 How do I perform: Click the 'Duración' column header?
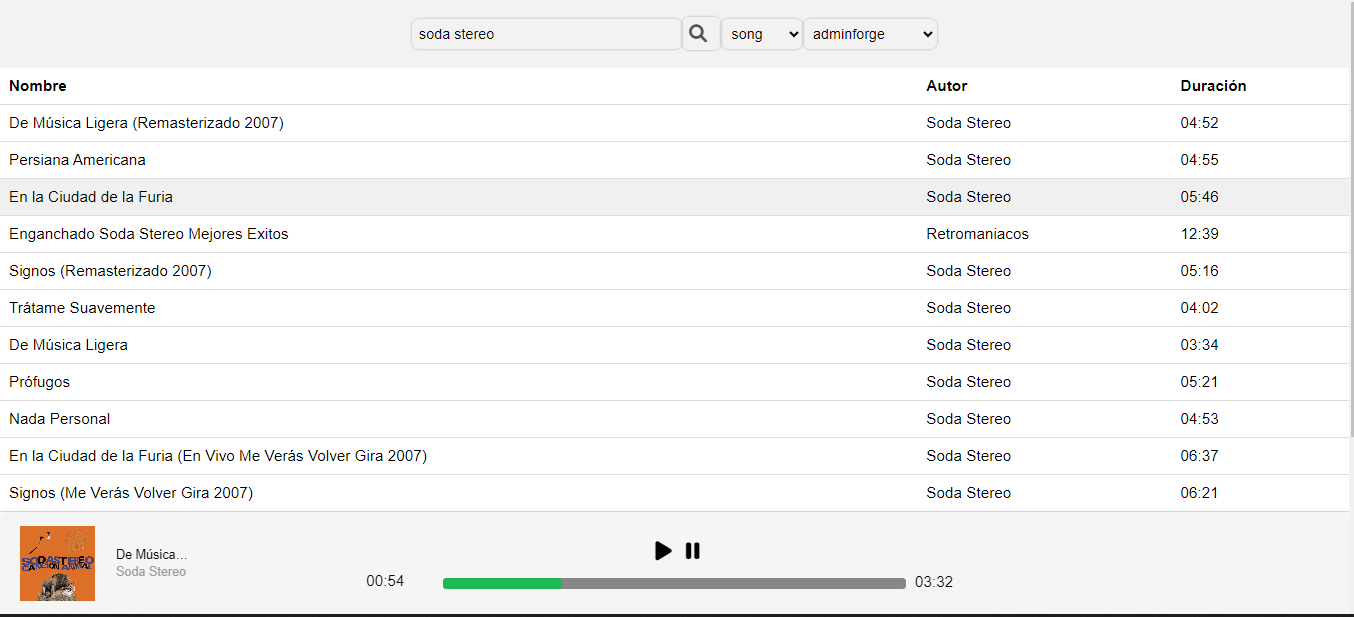pos(1213,86)
